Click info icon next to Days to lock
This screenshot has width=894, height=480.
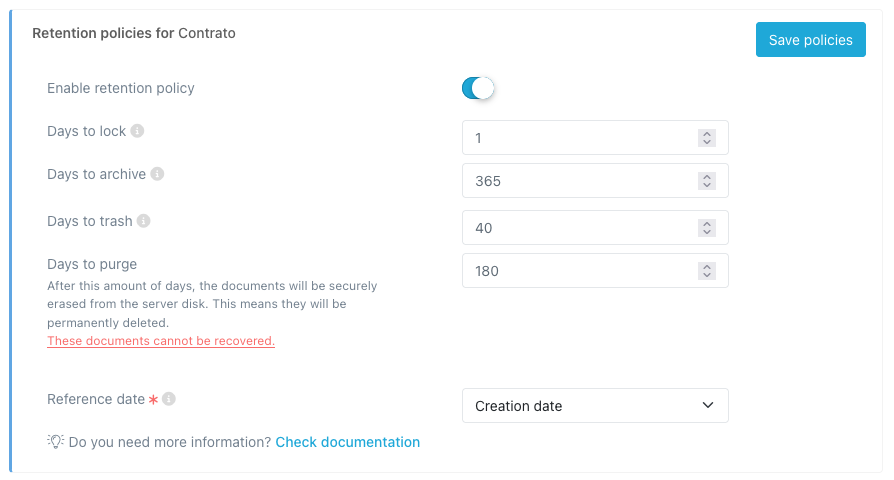[138, 131]
